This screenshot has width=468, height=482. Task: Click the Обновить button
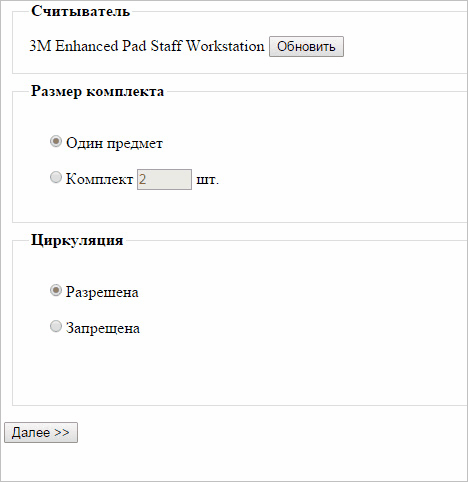(306, 47)
